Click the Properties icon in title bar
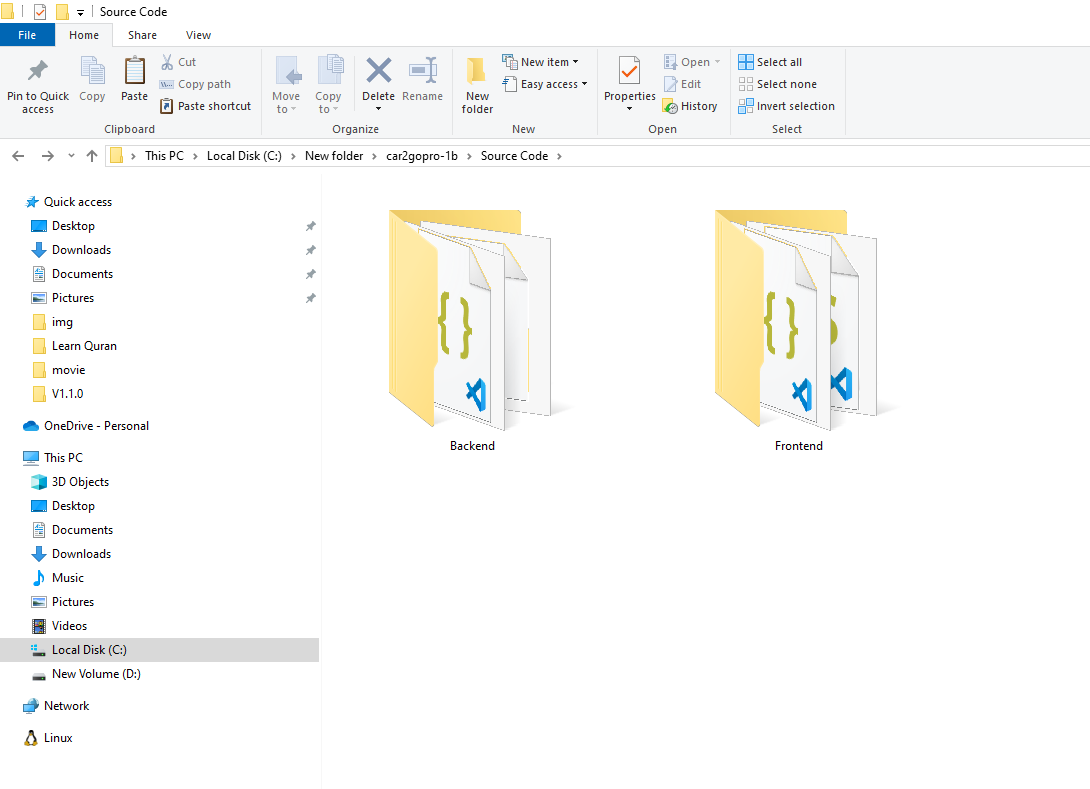Viewport: 1090px width, 789px height. tap(40, 12)
